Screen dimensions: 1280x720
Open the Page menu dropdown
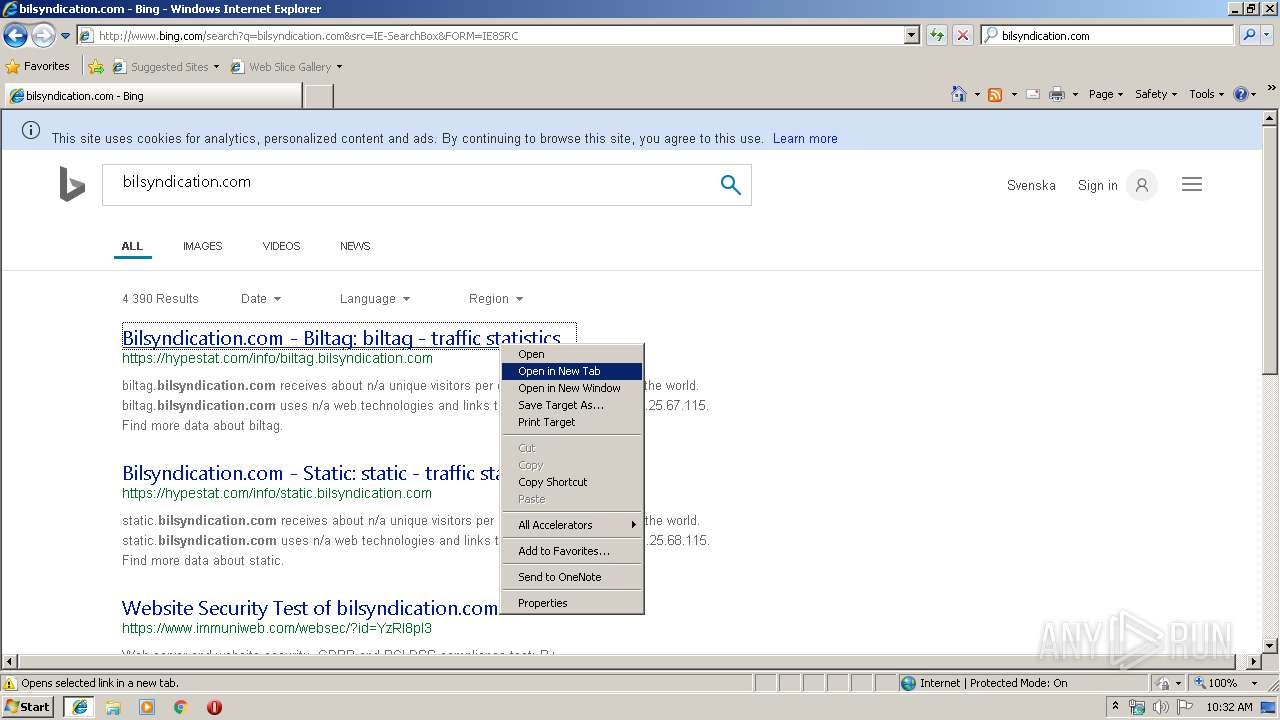click(1106, 94)
